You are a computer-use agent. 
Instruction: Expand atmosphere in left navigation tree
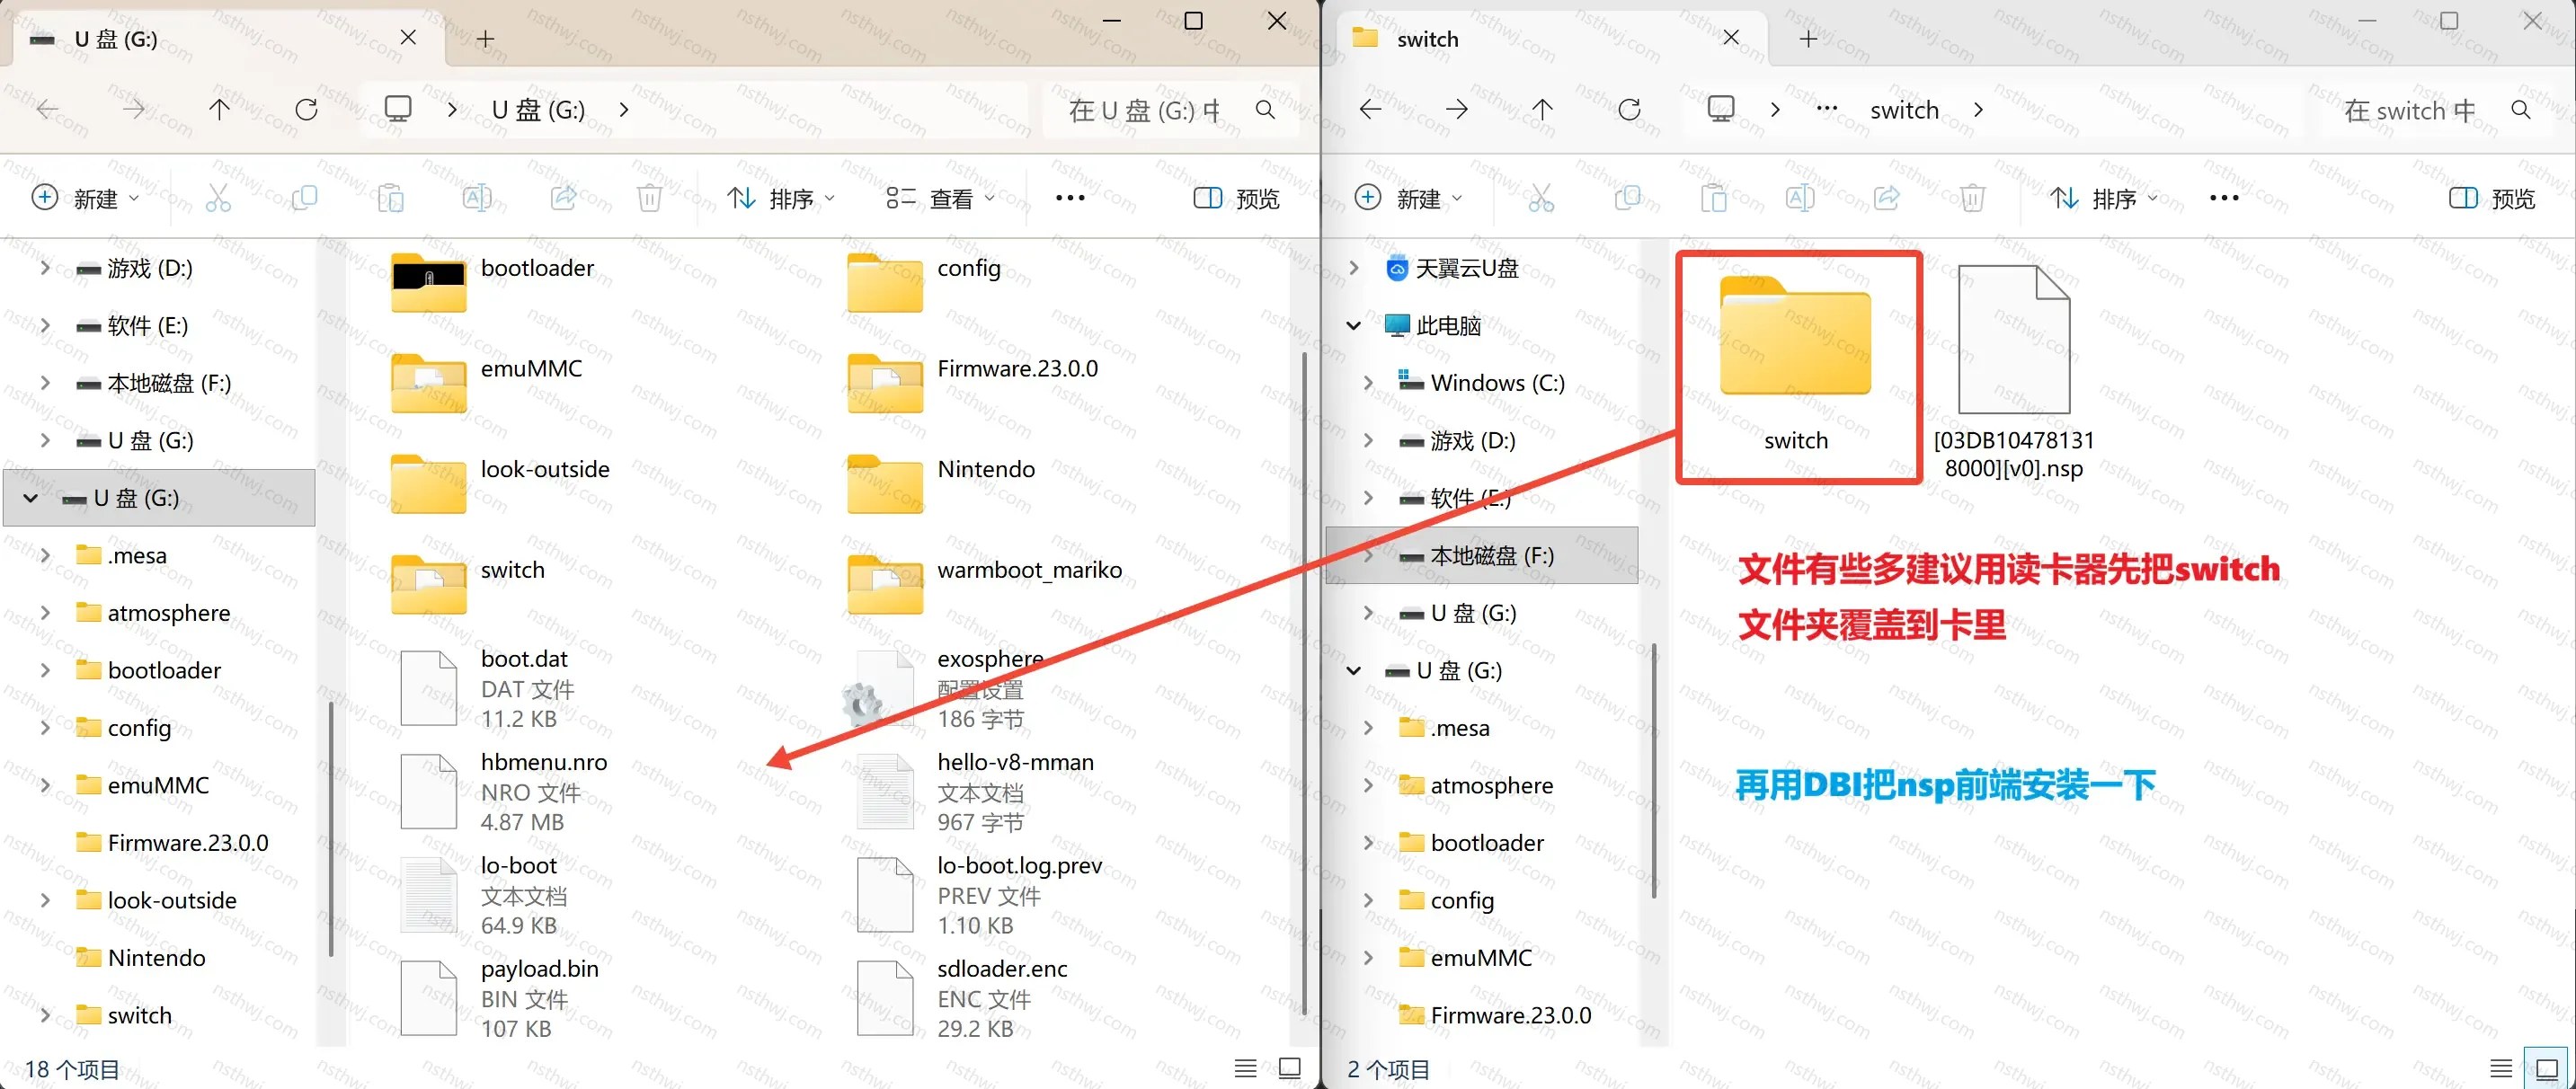click(44, 612)
